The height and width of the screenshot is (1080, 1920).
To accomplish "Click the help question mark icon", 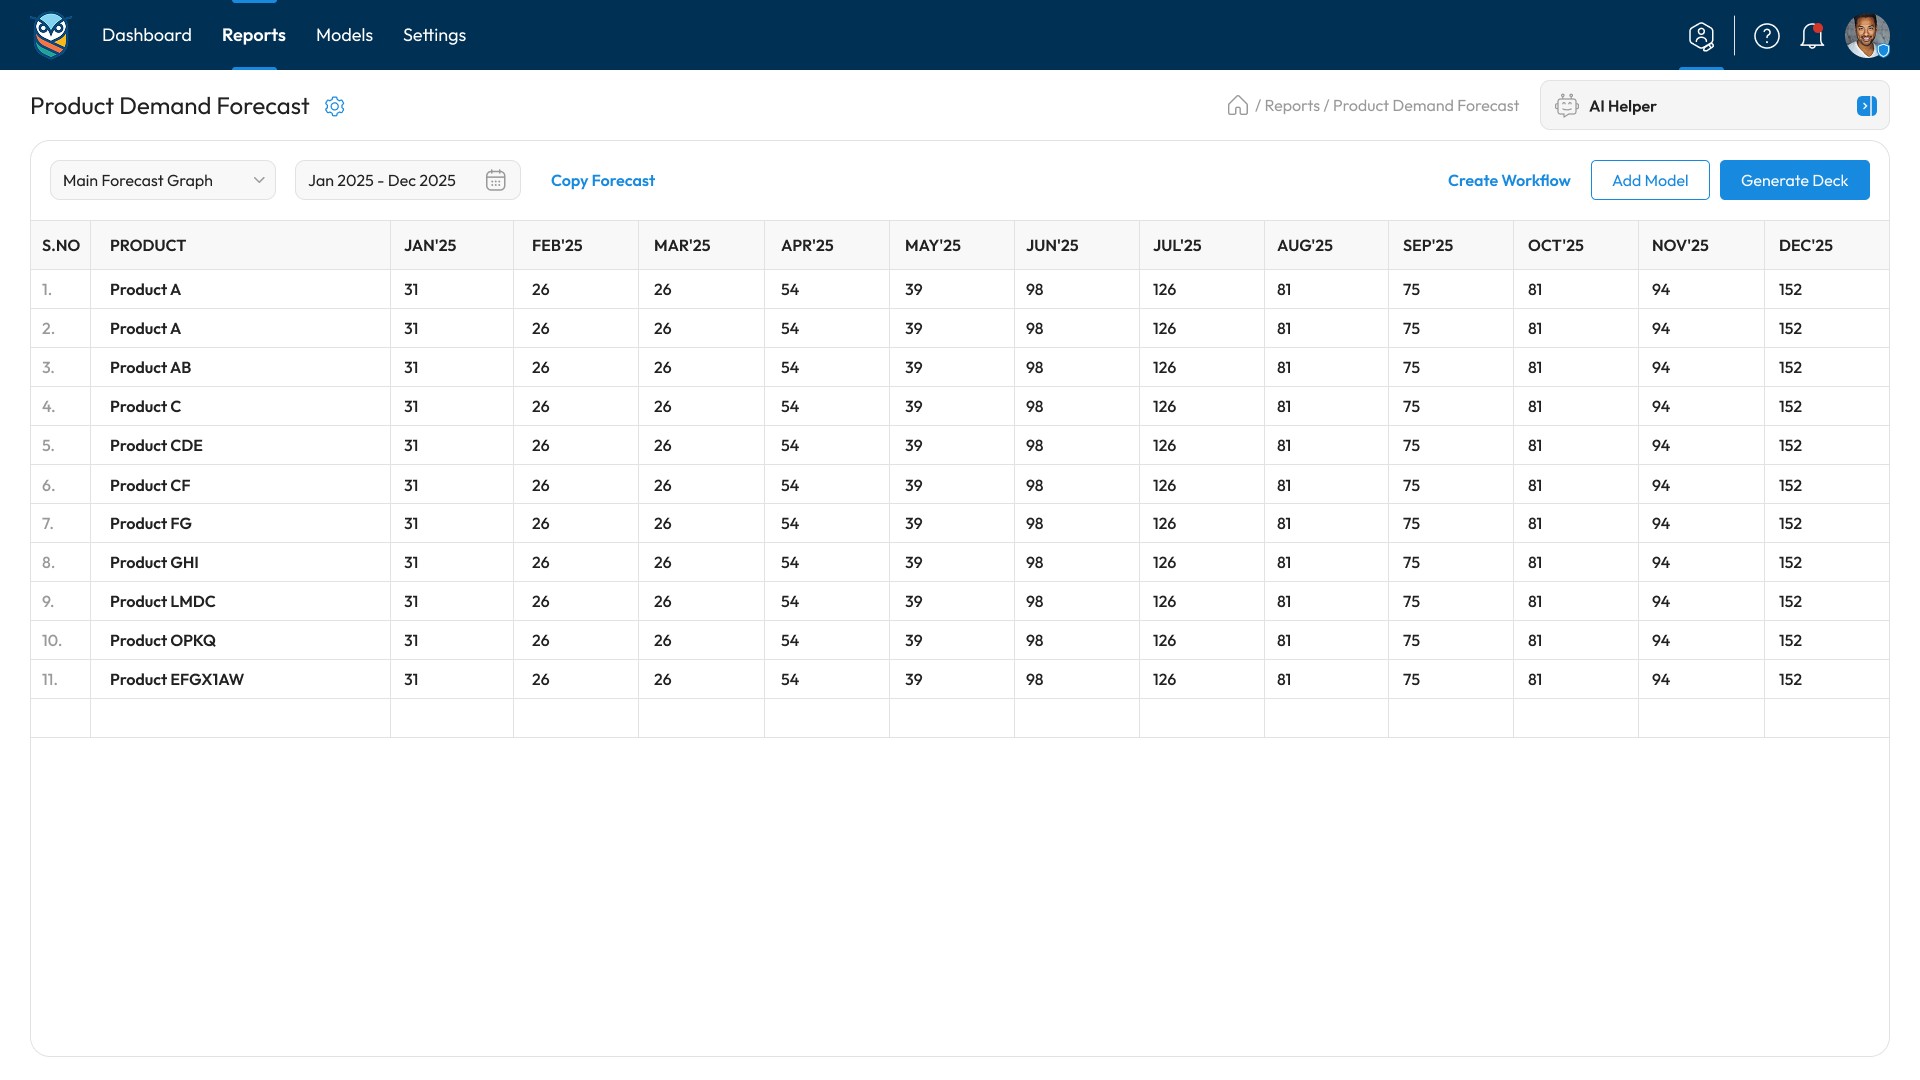I will (x=1767, y=36).
